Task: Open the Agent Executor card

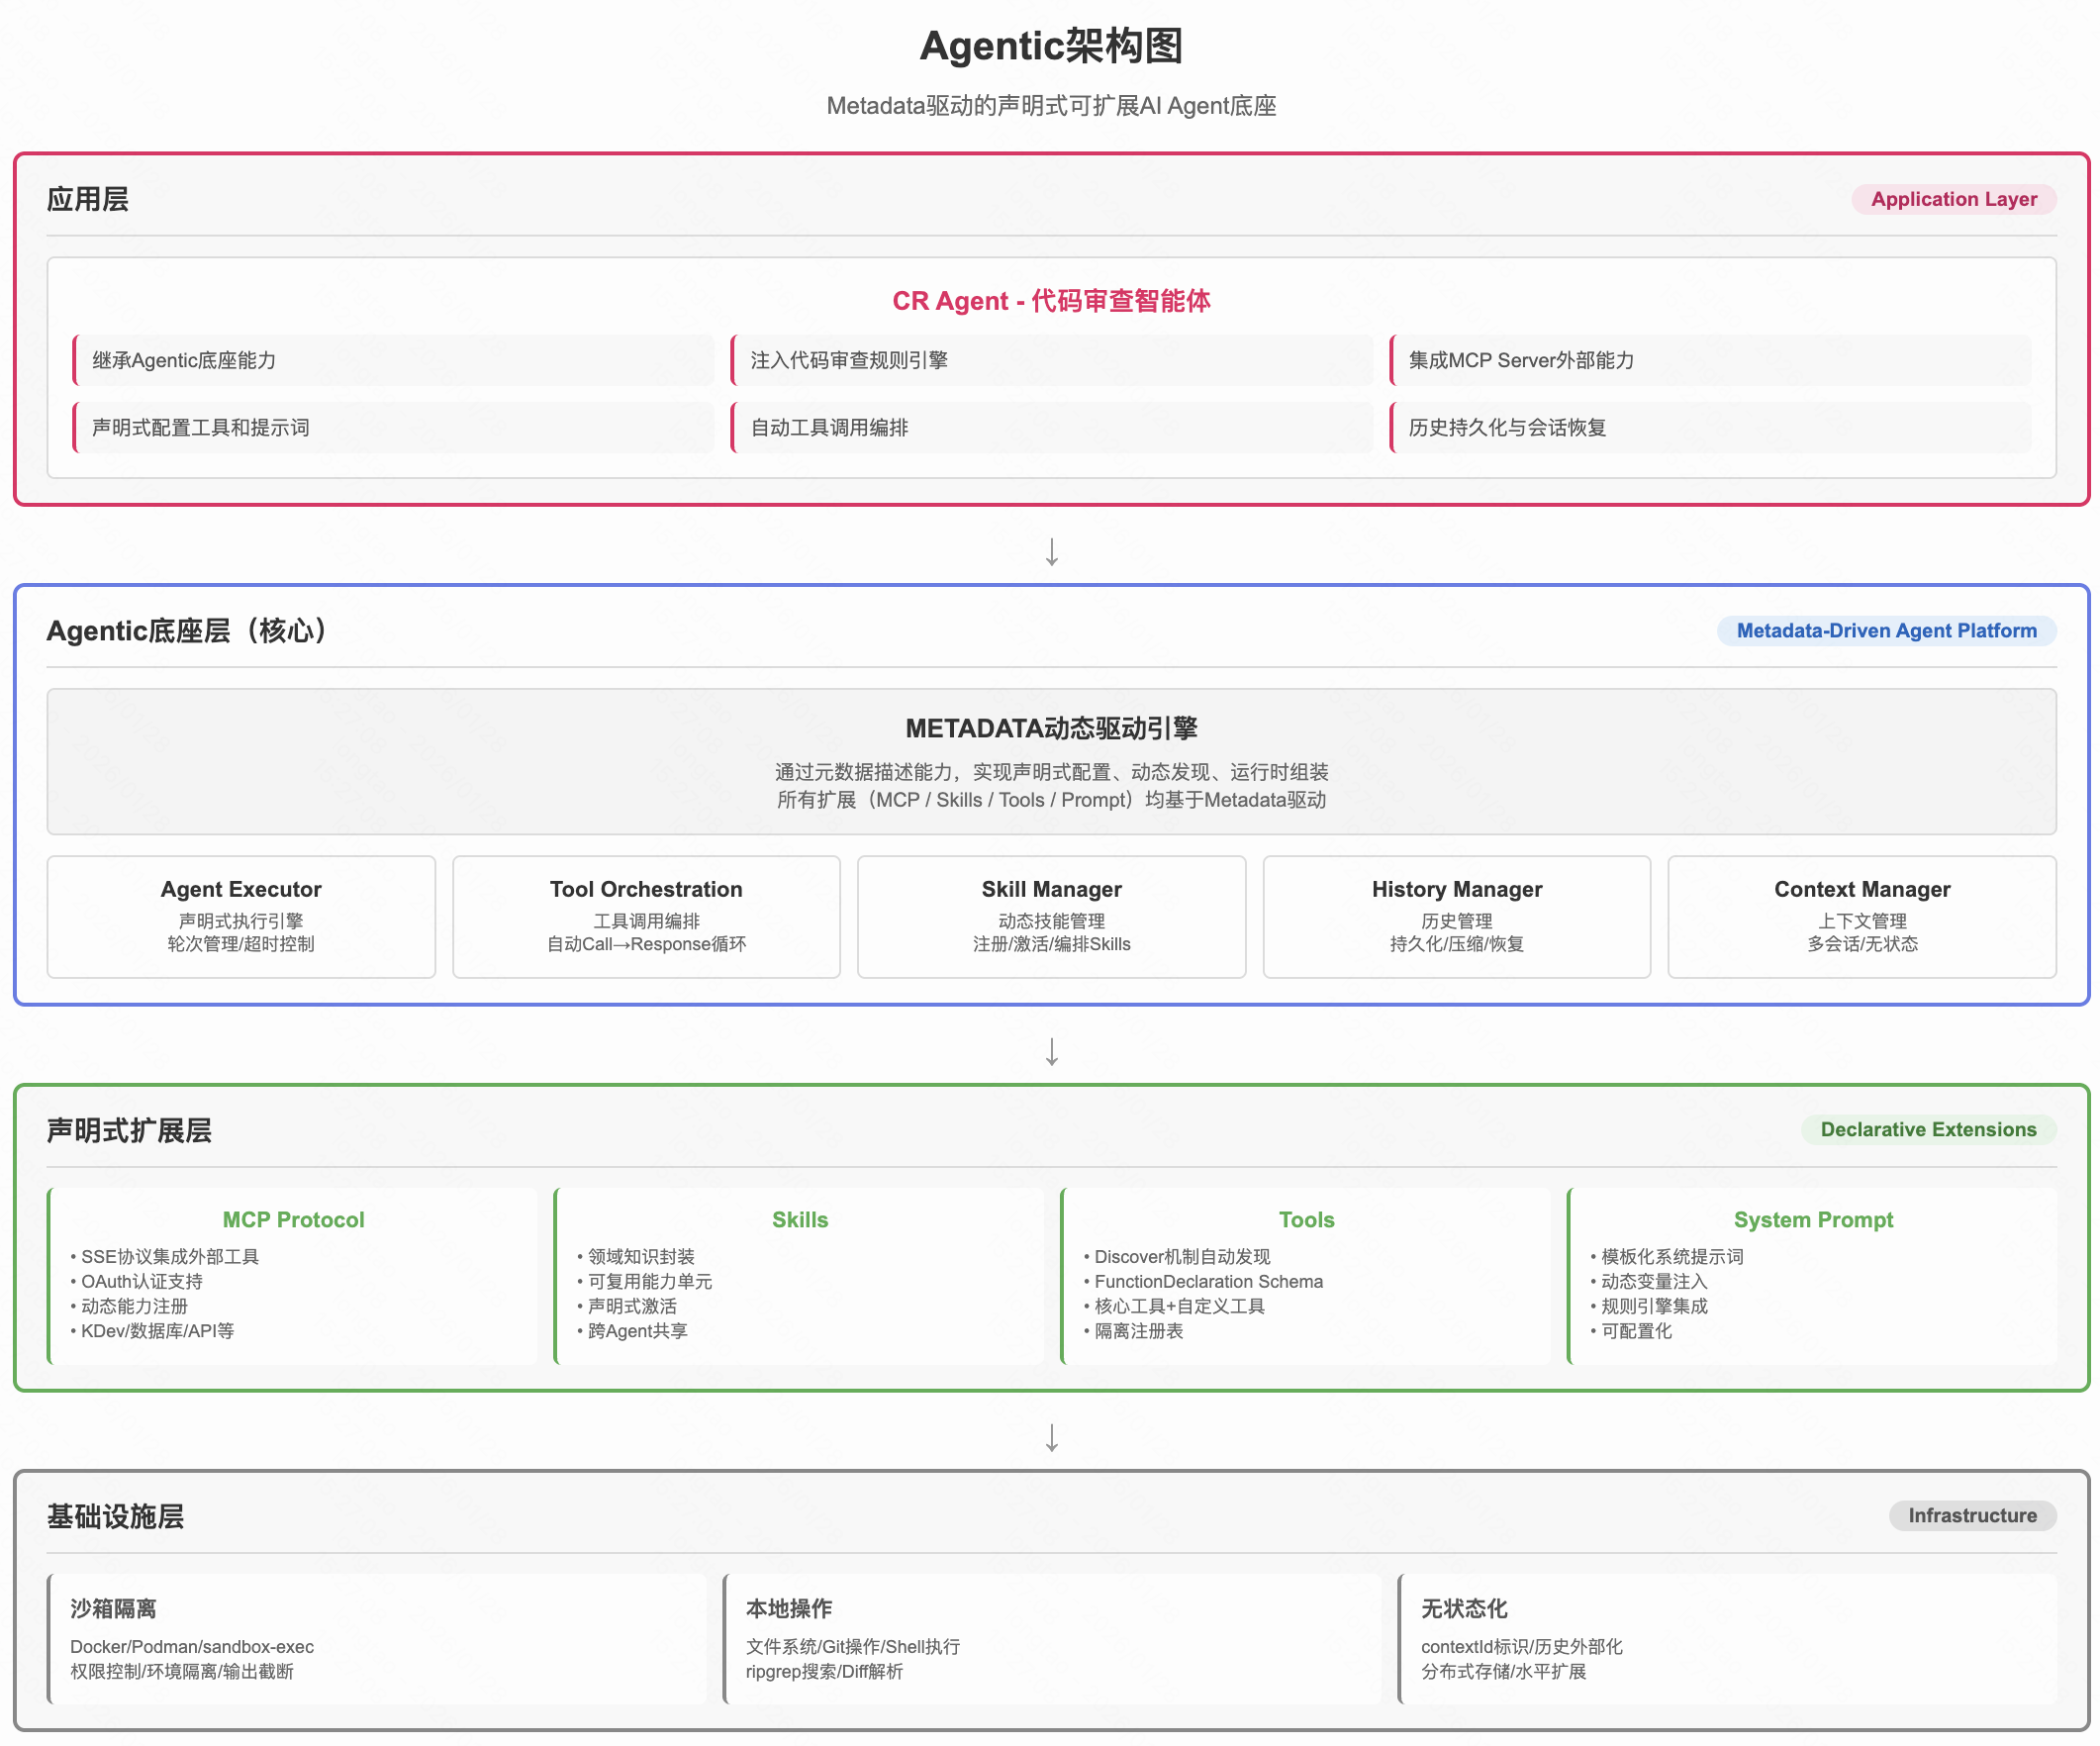Action: pyautogui.click(x=241, y=916)
